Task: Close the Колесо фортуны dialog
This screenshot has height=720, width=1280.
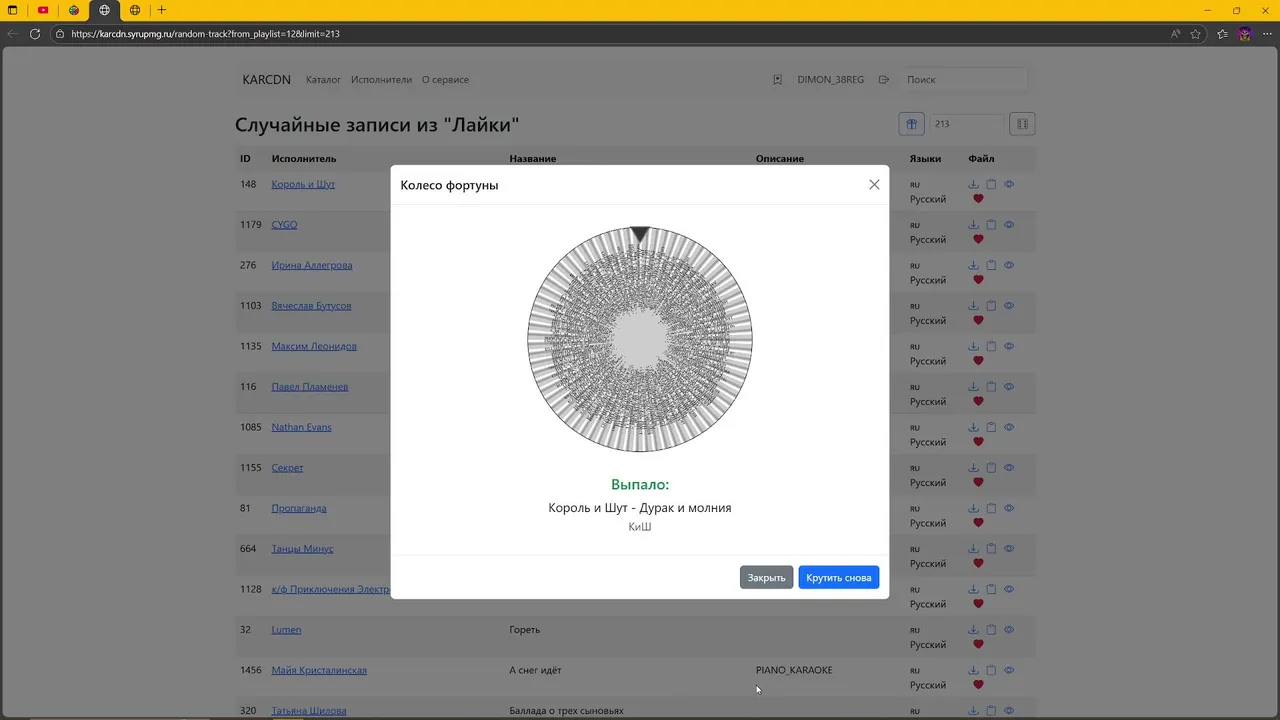Action: pos(874,185)
